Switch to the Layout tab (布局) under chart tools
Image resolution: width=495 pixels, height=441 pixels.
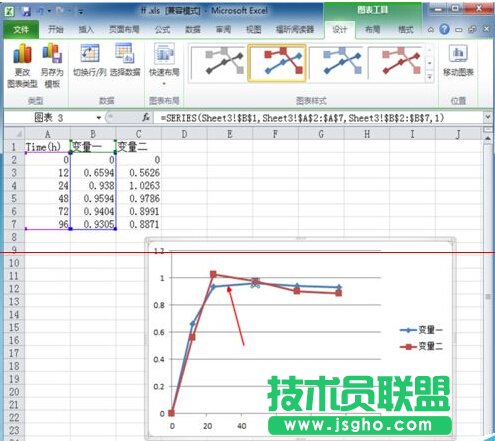[372, 30]
